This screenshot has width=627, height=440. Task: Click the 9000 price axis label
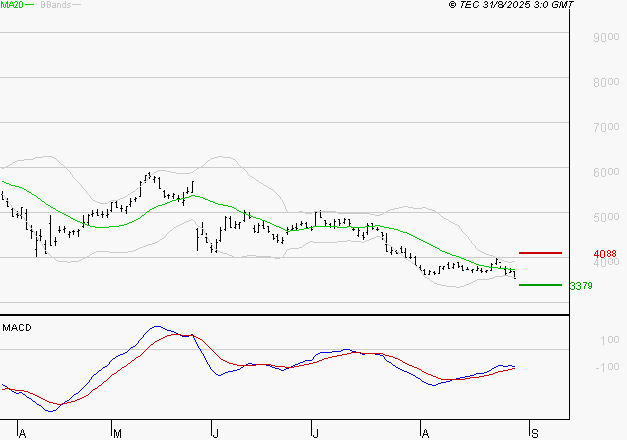tap(606, 37)
